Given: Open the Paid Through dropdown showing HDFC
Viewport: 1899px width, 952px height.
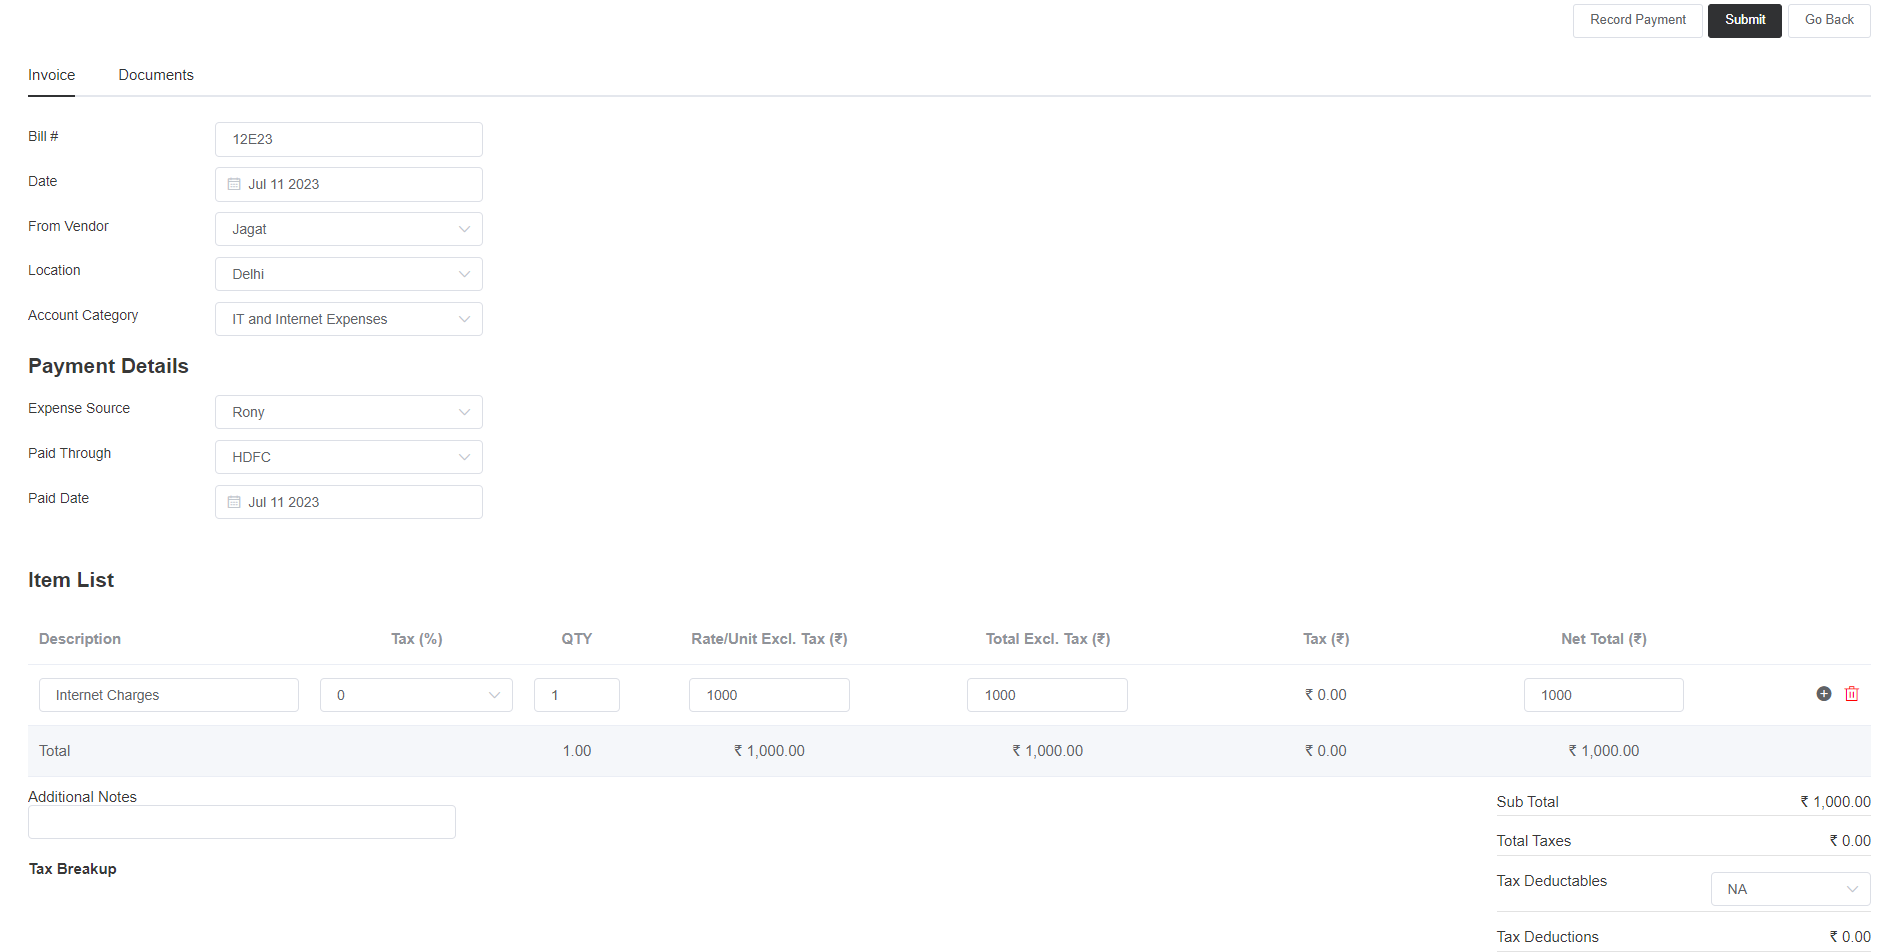Looking at the screenshot, I should (x=348, y=457).
